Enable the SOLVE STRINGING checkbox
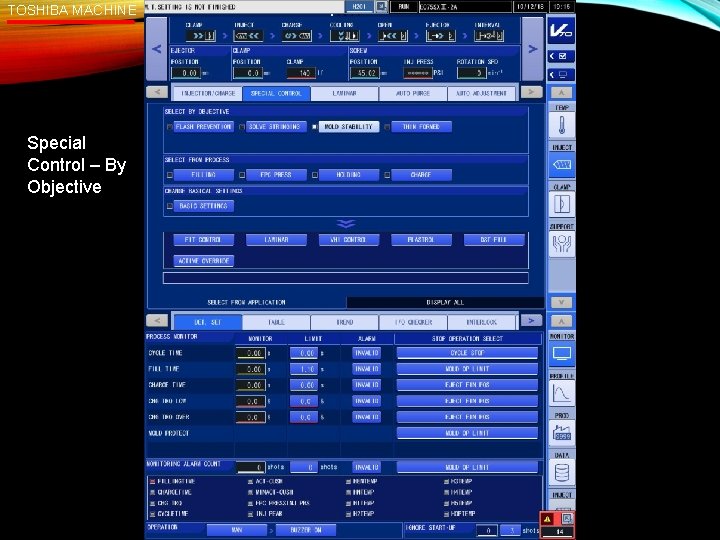Viewport: 720px width, 540px height. [242, 127]
